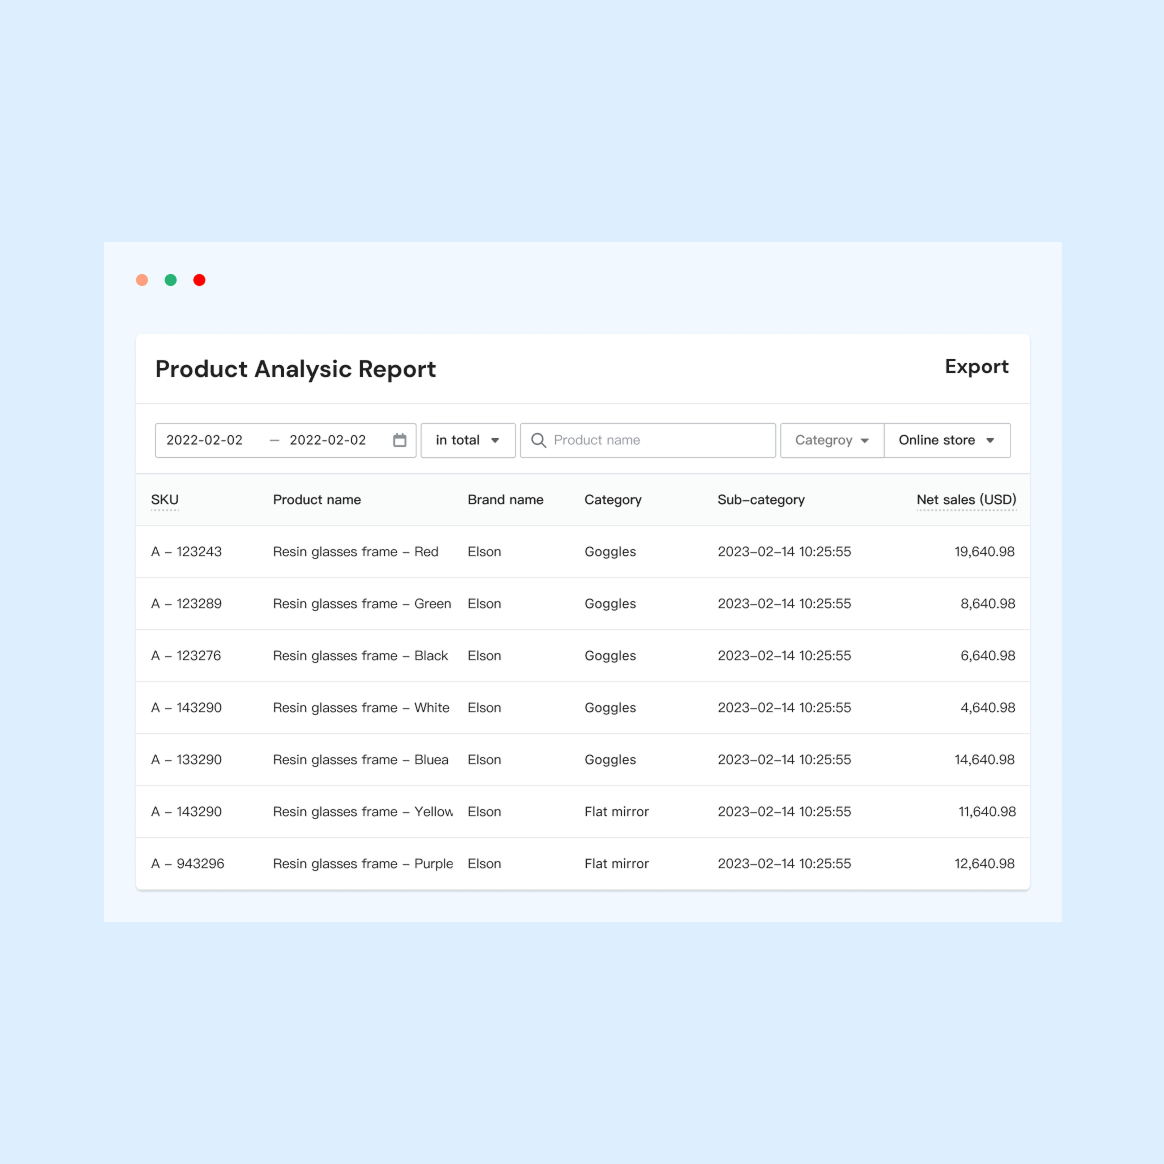Select SKU A – 133290

pyautogui.click(x=186, y=759)
